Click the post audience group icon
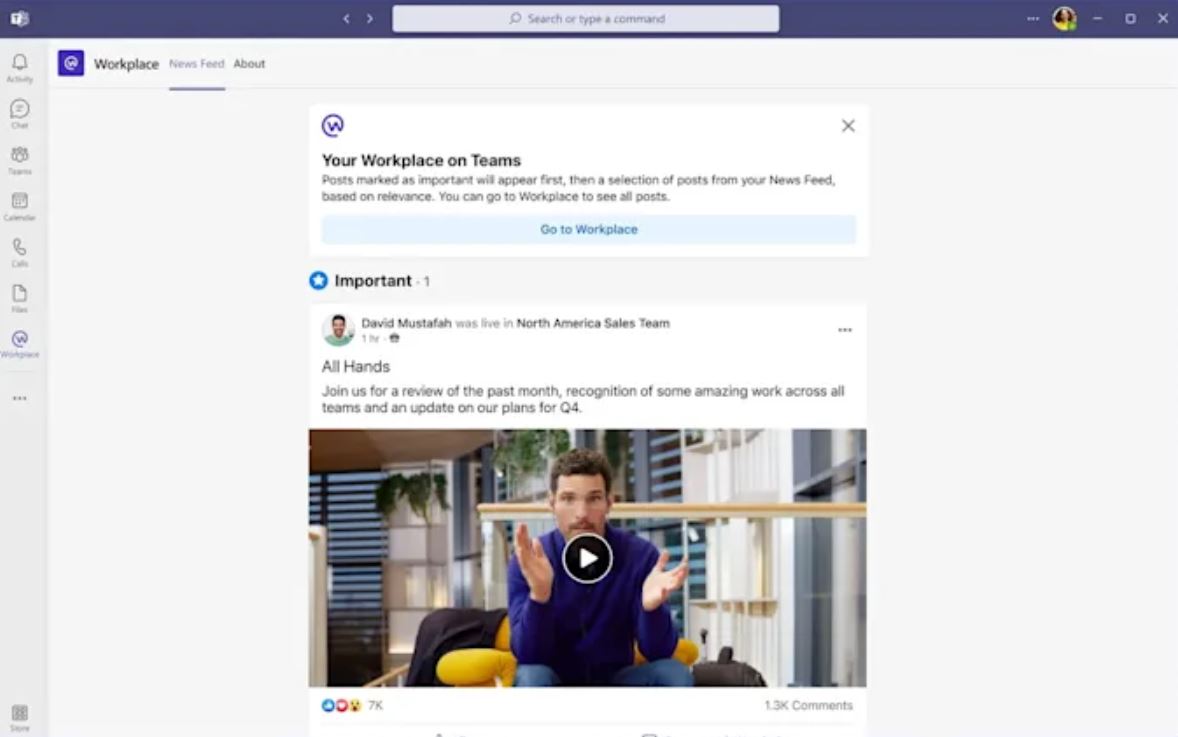 click(394, 339)
